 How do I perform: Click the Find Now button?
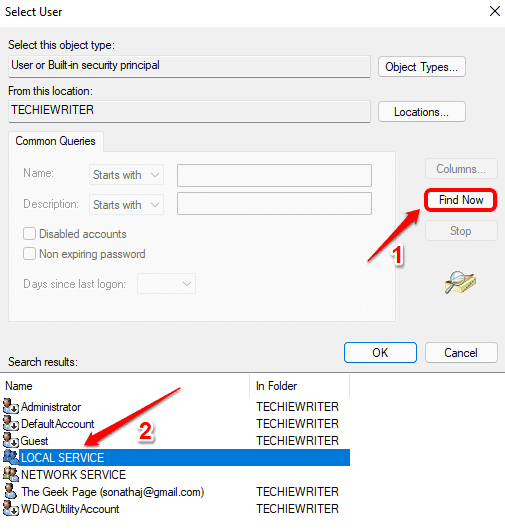tap(461, 200)
